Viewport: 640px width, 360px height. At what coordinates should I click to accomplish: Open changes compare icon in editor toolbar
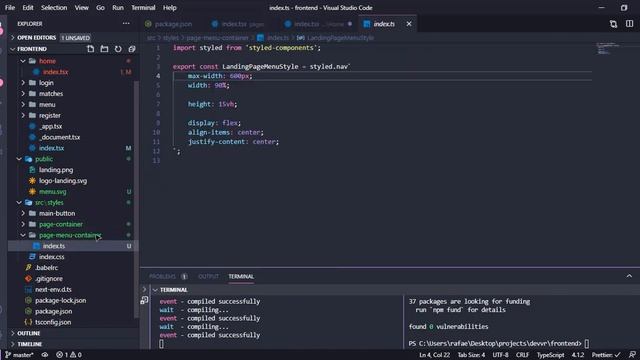(x=613, y=24)
